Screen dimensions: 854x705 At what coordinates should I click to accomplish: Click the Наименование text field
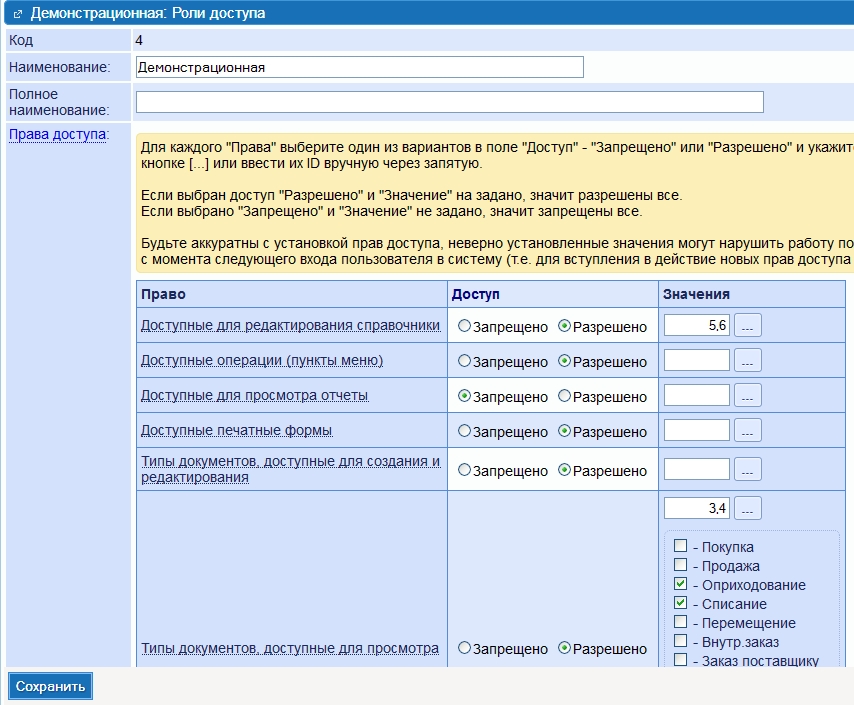[359, 67]
